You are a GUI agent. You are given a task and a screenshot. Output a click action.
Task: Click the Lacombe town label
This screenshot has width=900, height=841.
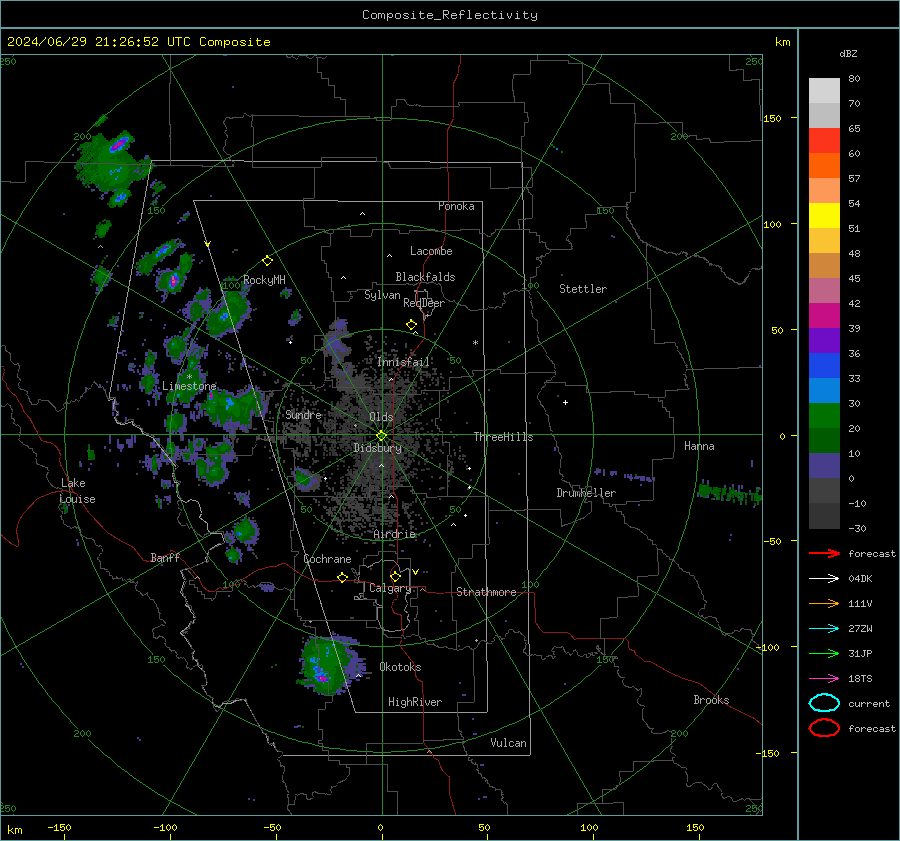pos(431,251)
